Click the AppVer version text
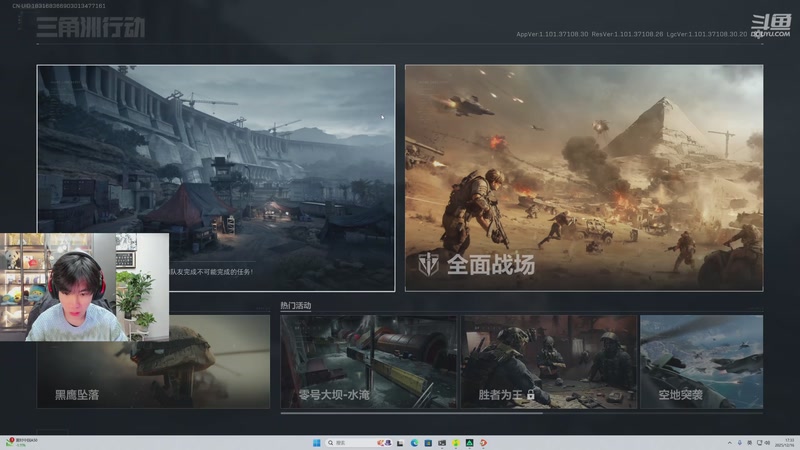Viewport: 800px width, 450px height. tap(552, 34)
